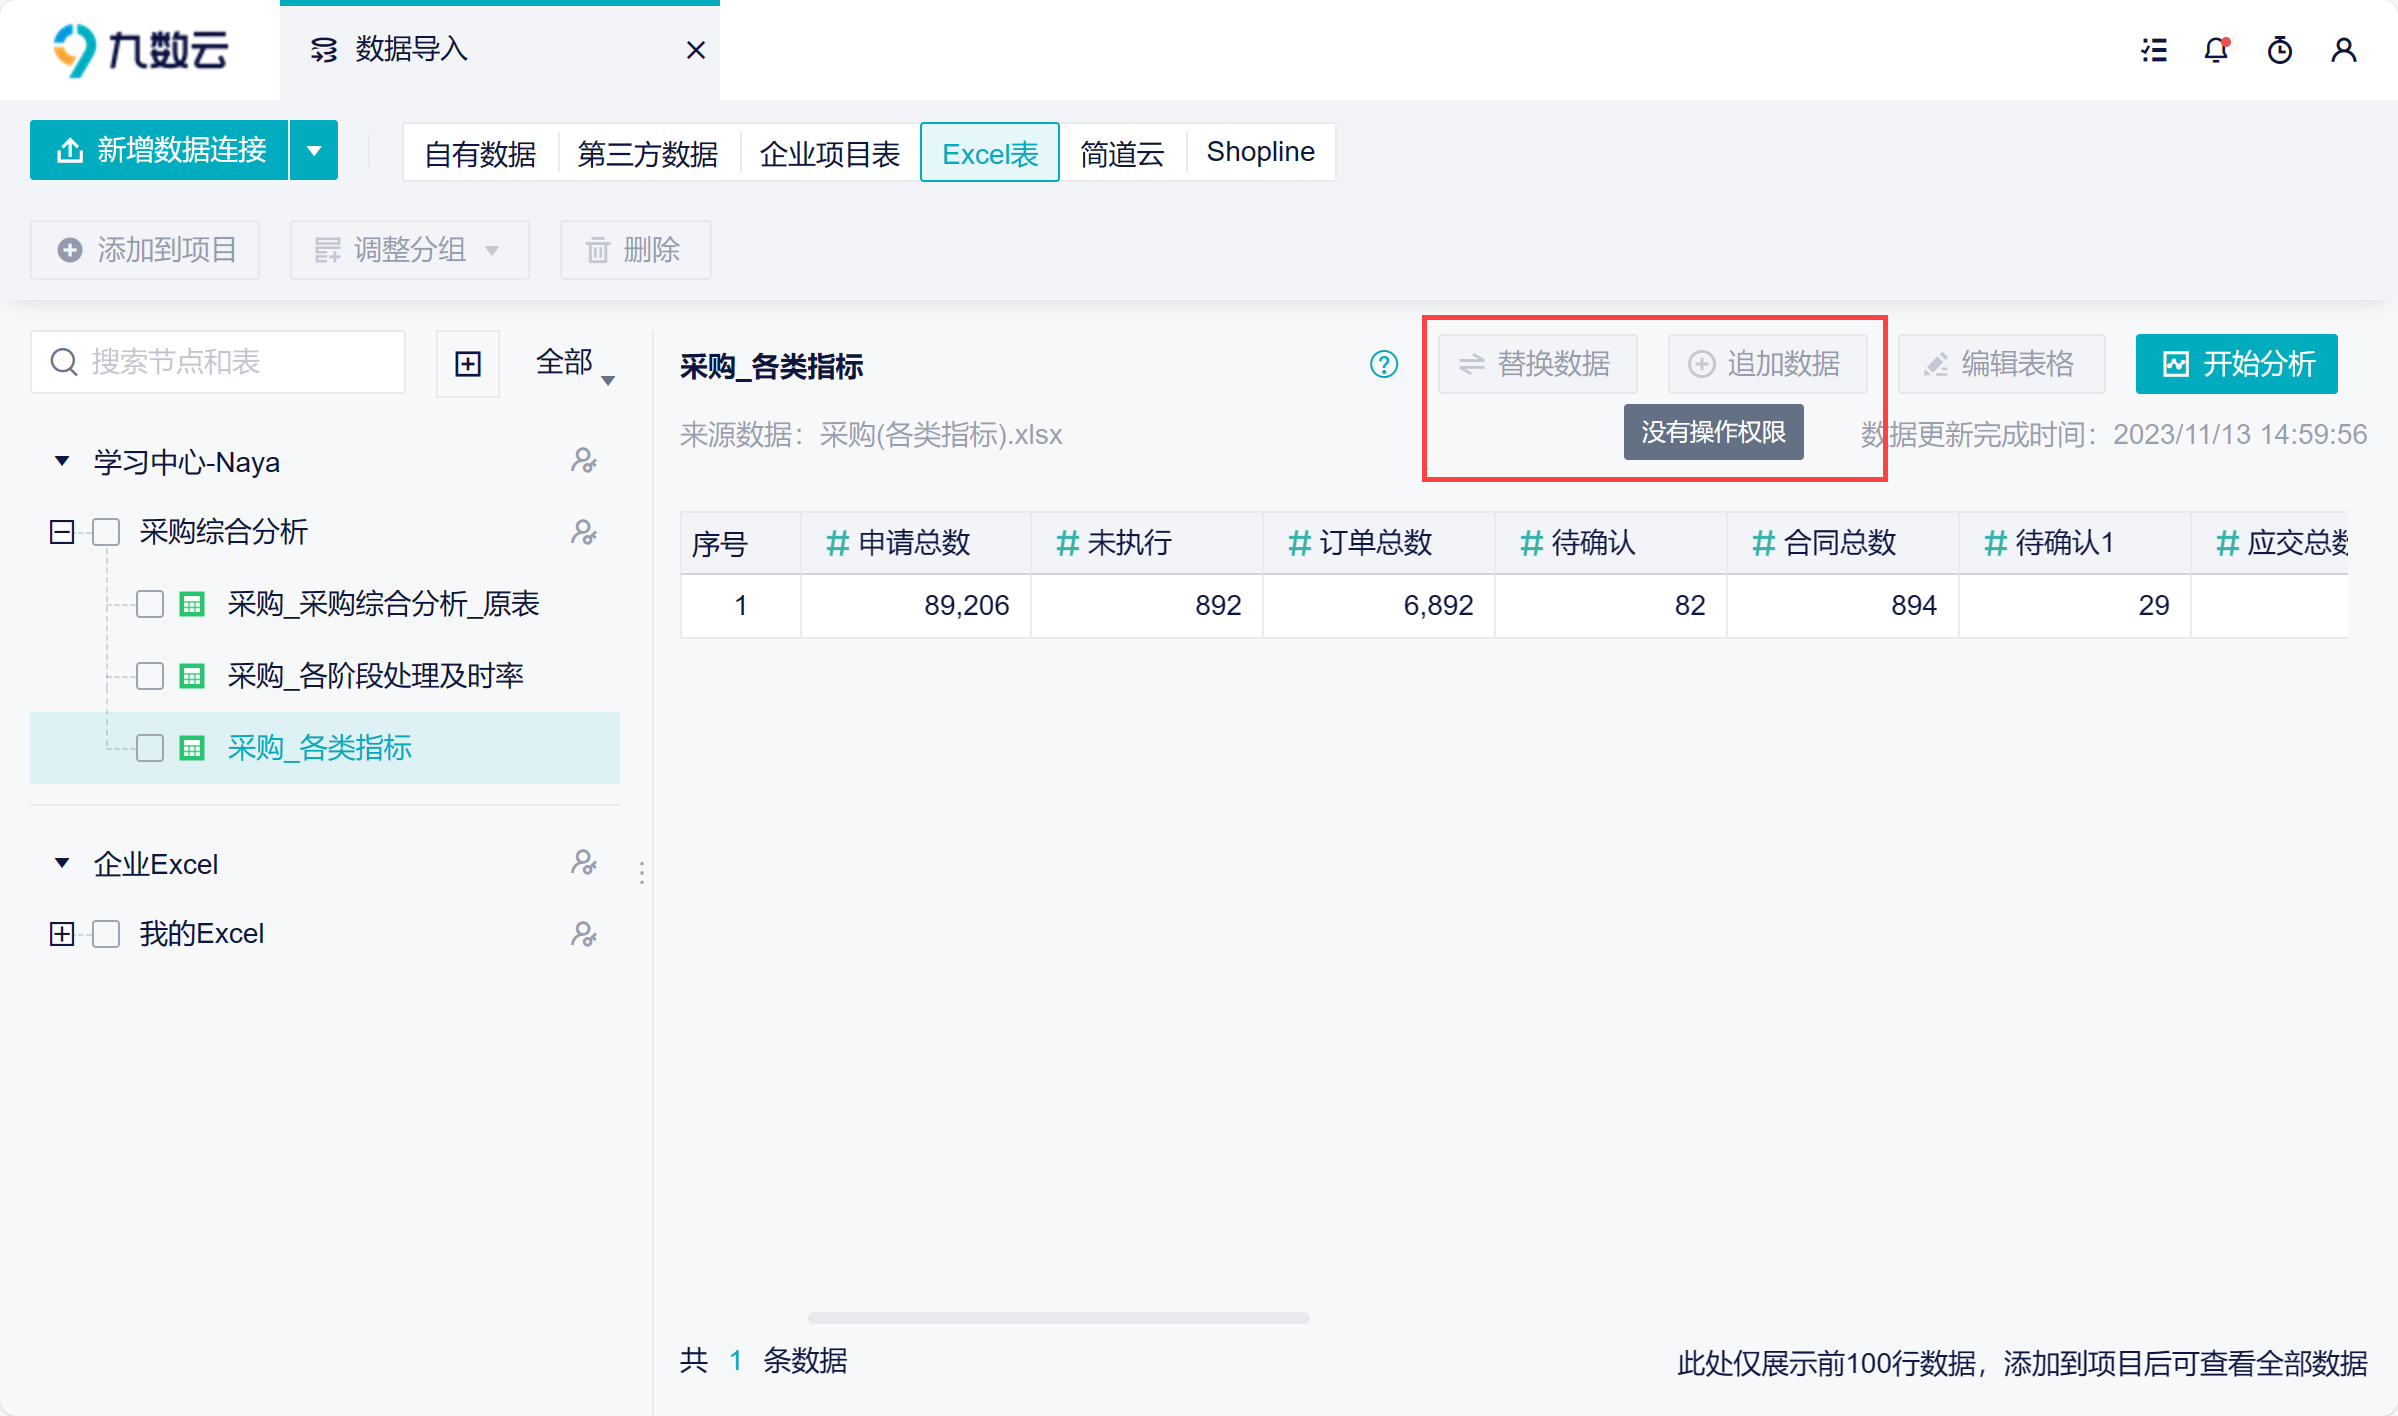
Task: Open the task list icon in header
Action: point(2154,50)
